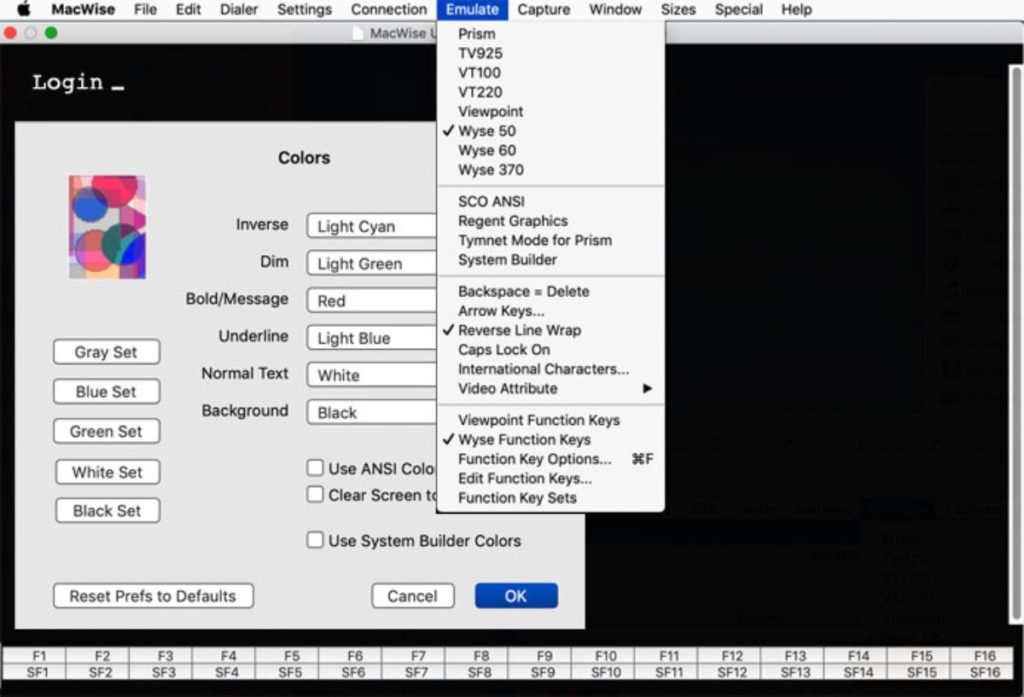Open the Dim color dropdown

[x=371, y=263]
